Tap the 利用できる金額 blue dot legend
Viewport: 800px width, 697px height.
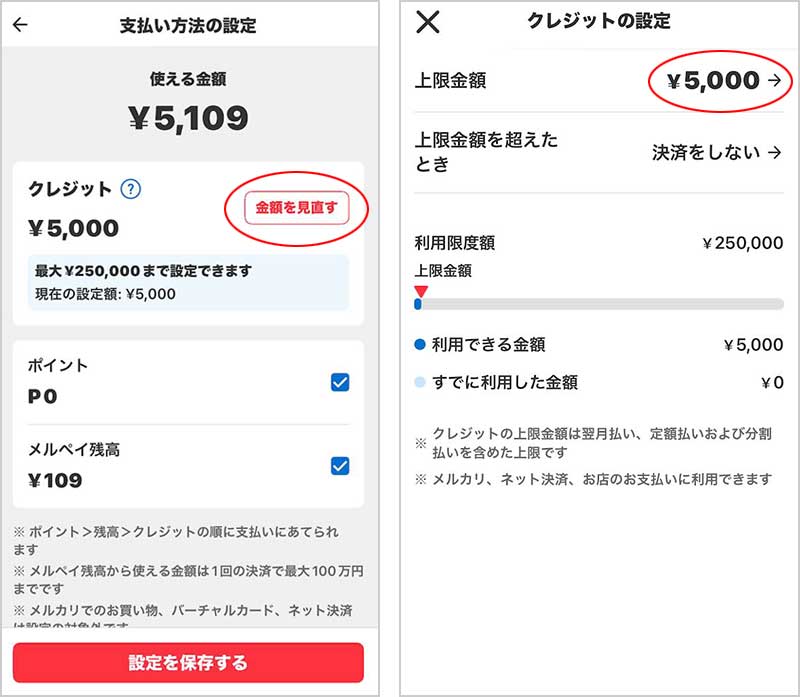[x=420, y=345]
